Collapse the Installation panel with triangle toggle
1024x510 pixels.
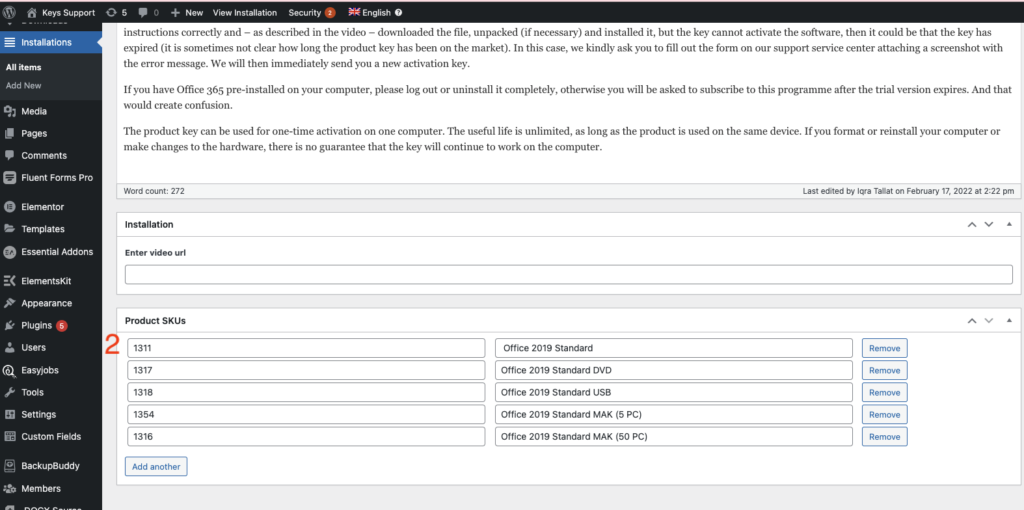(1008, 225)
